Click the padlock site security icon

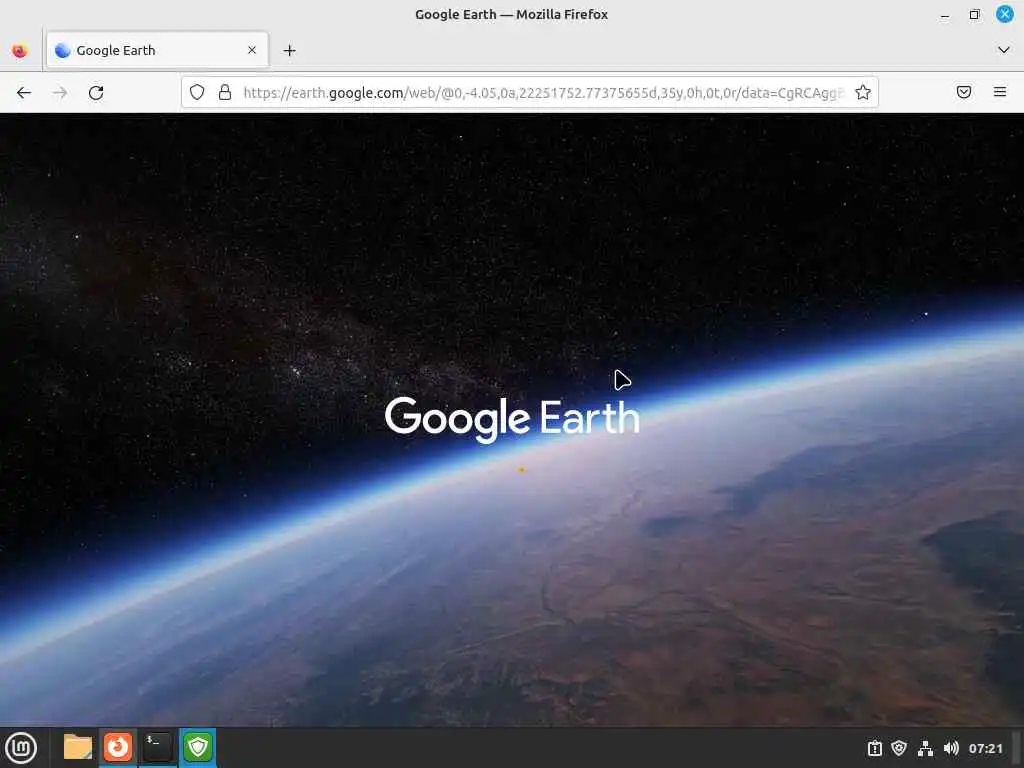pos(225,92)
